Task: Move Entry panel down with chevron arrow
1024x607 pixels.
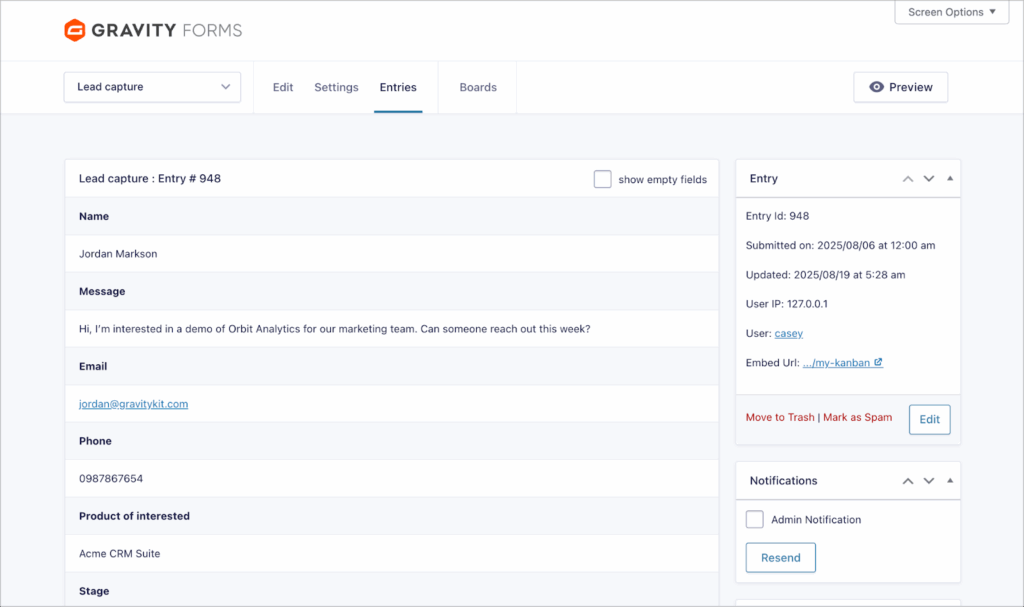Action: pyautogui.click(x=929, y=179)
